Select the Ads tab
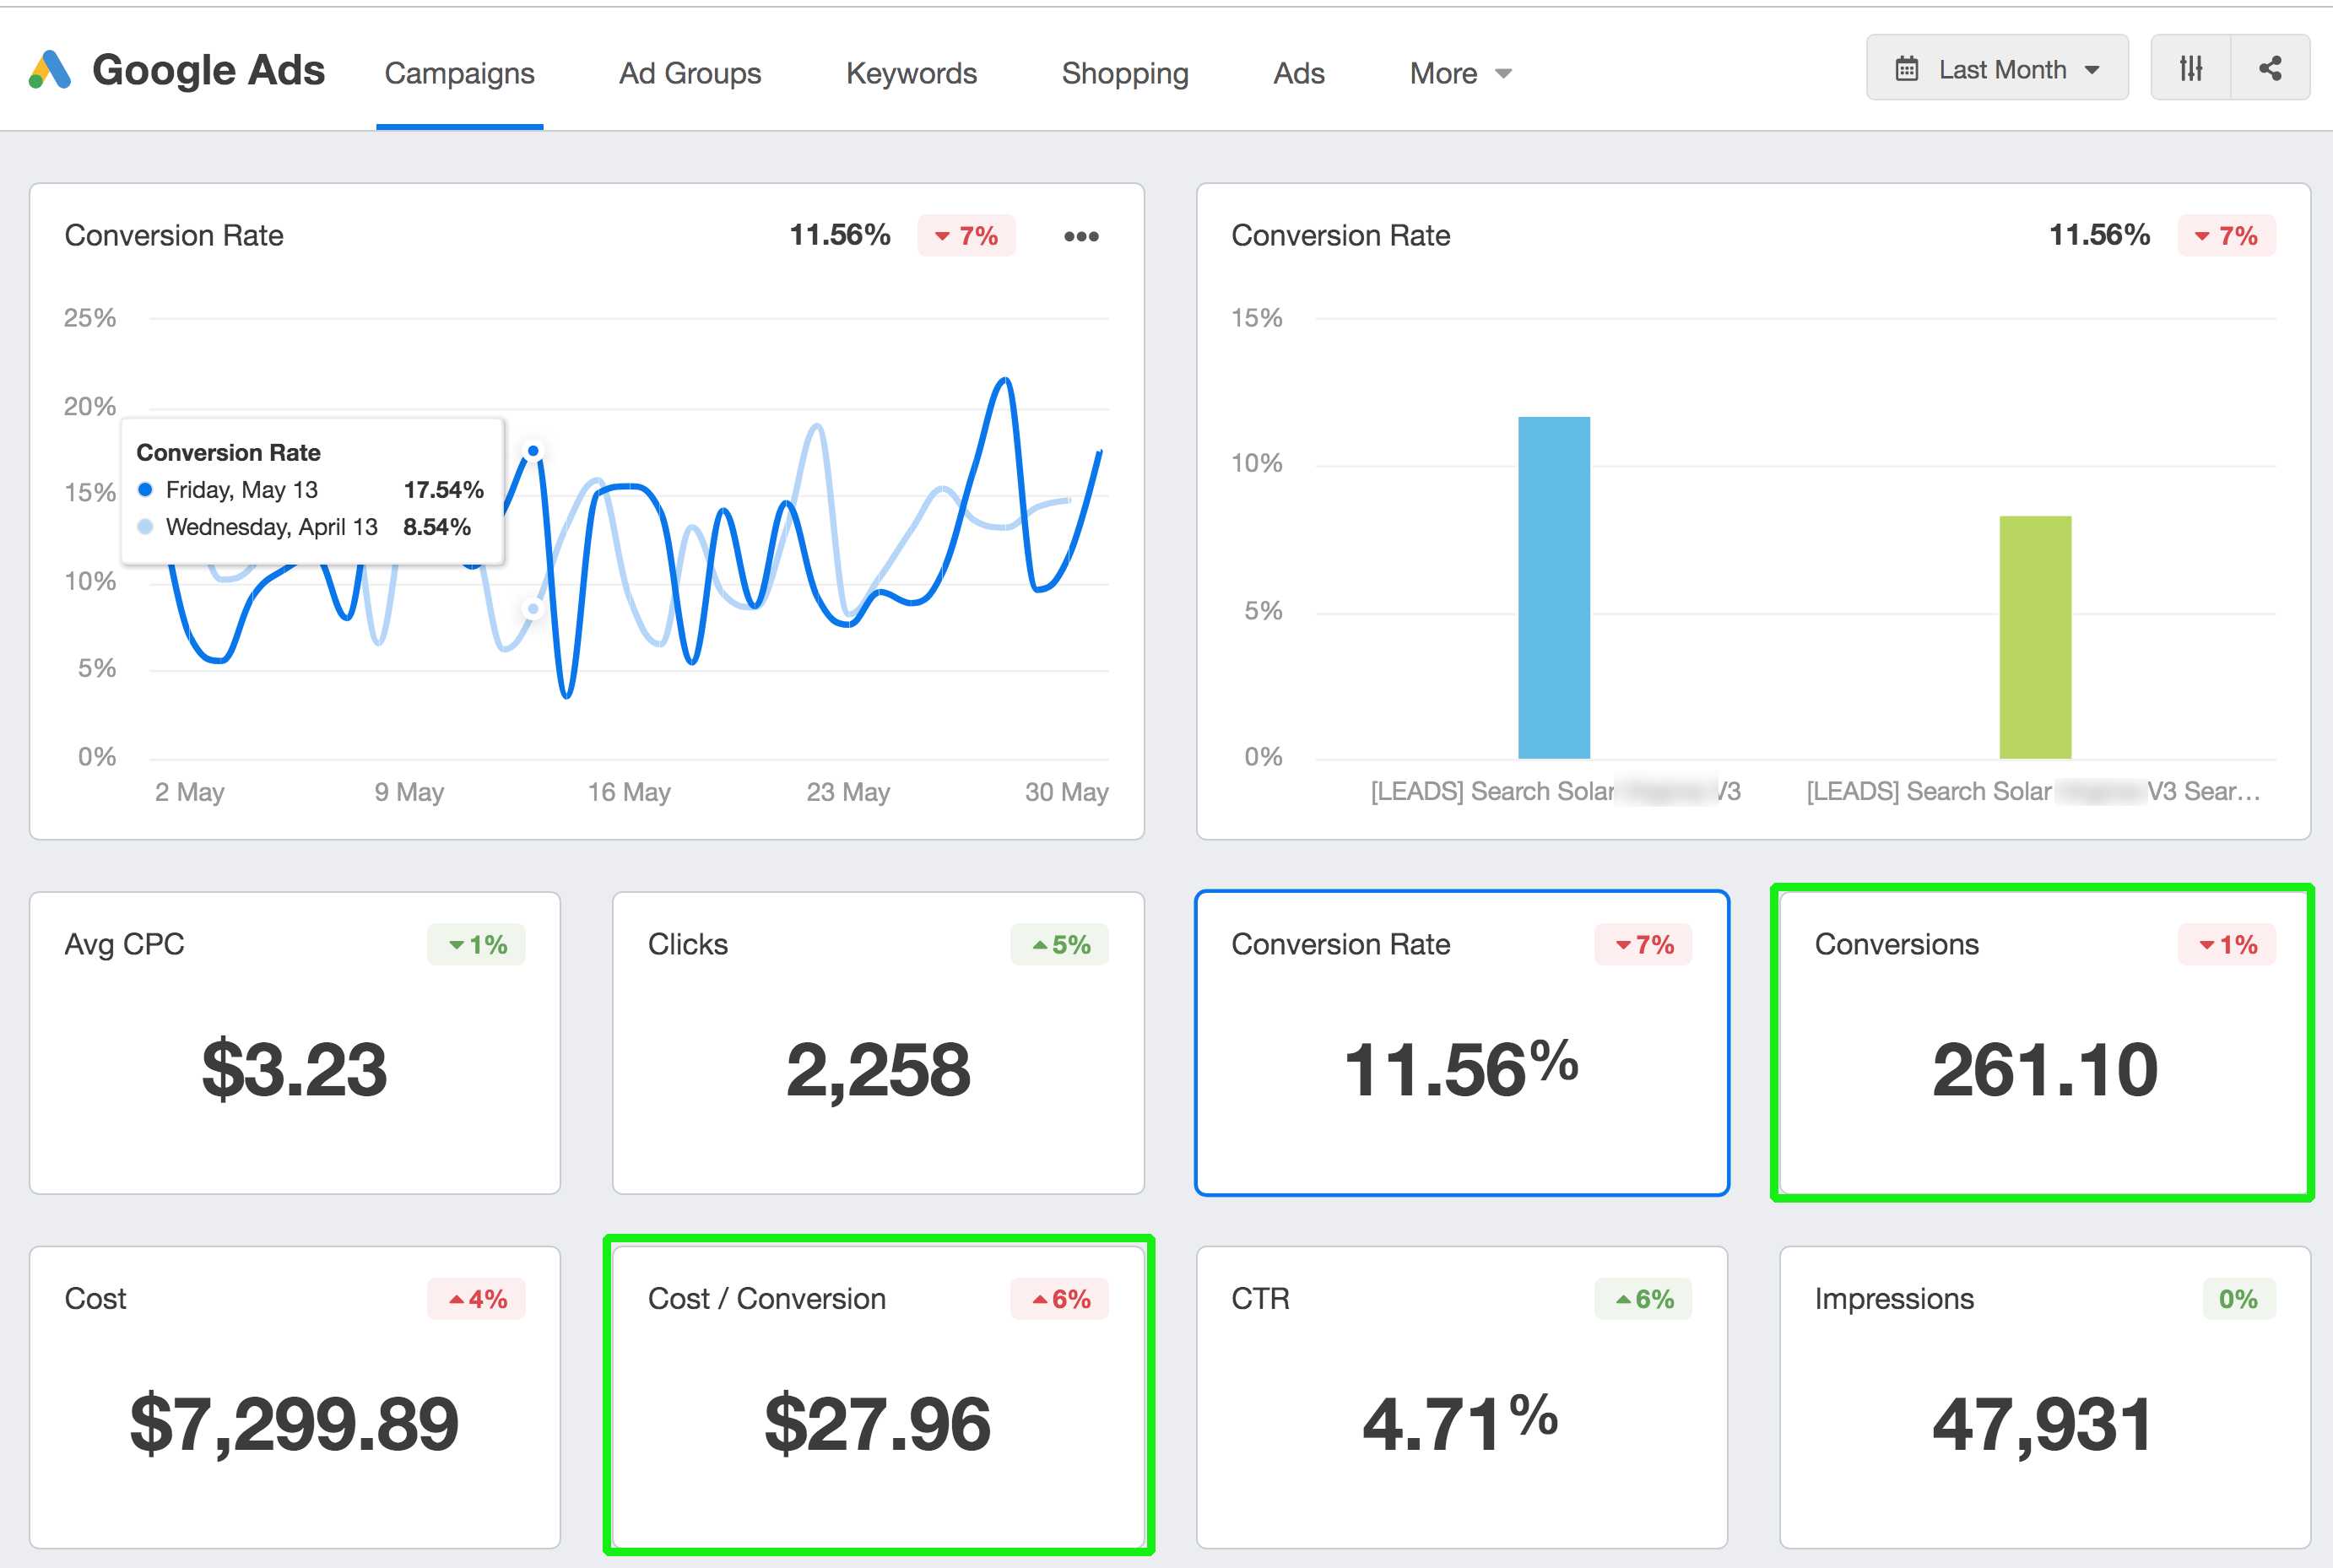2333x1568 pixels. tap(1299, 73)
